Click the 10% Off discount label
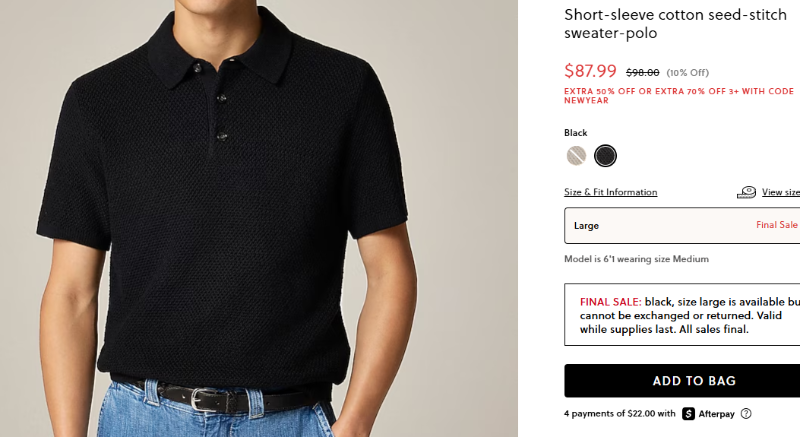The image size is (800, 437). pos(687,72)
